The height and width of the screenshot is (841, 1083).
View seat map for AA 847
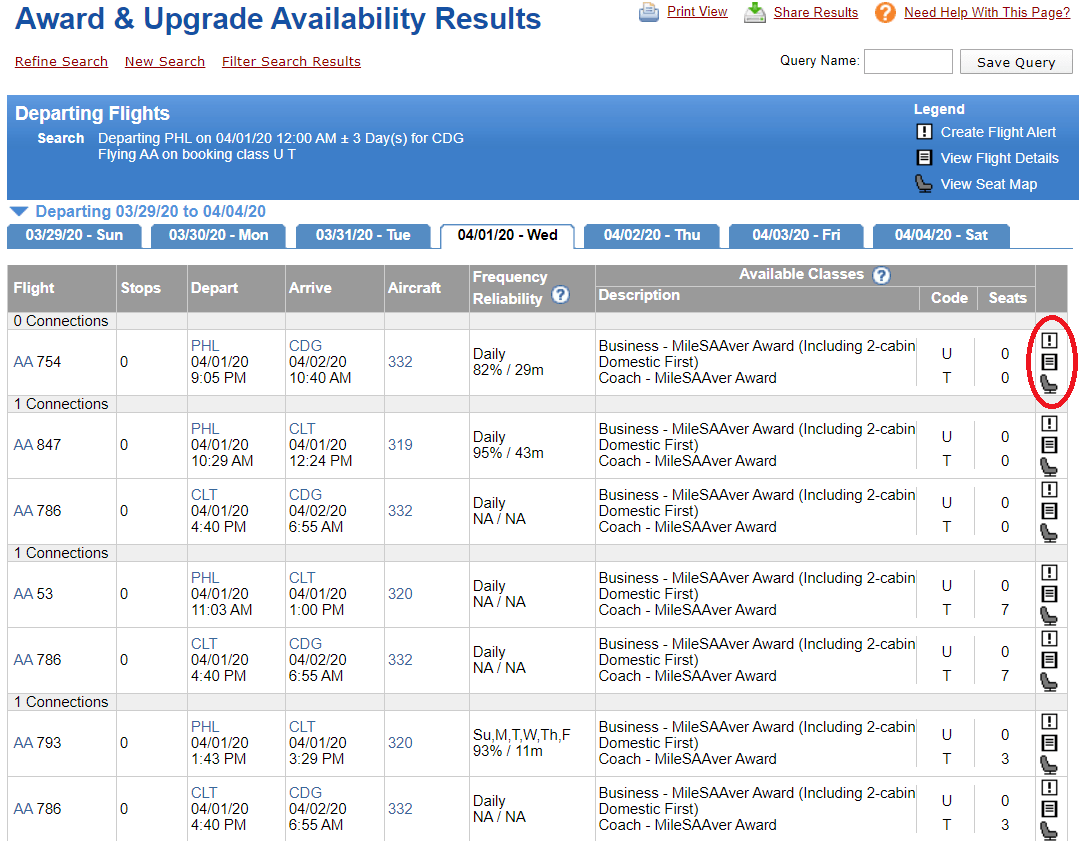[1049, 467]
